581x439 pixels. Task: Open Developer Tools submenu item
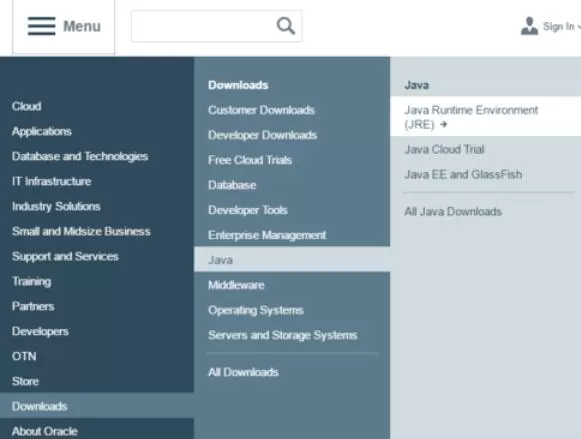pos(248,210)
